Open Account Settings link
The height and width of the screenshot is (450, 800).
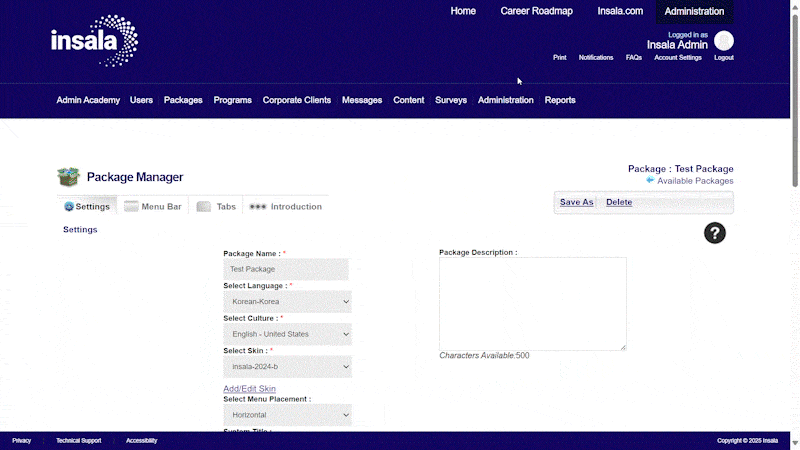click(x=678, y=58)
